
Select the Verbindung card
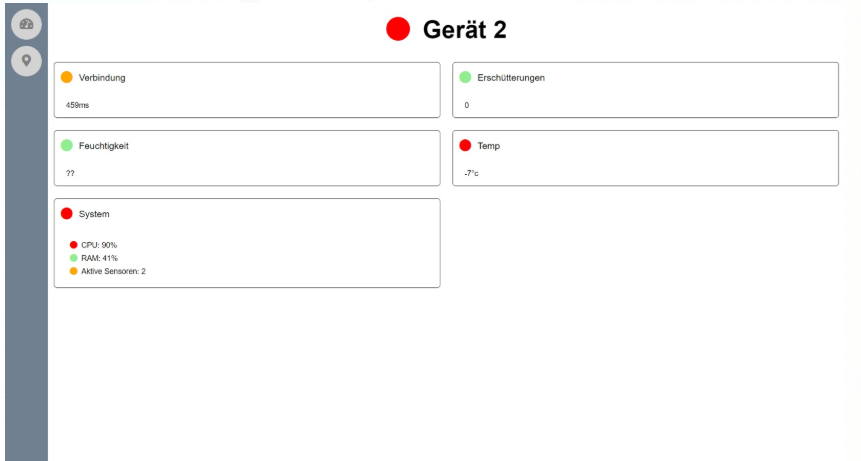[247, 90]
